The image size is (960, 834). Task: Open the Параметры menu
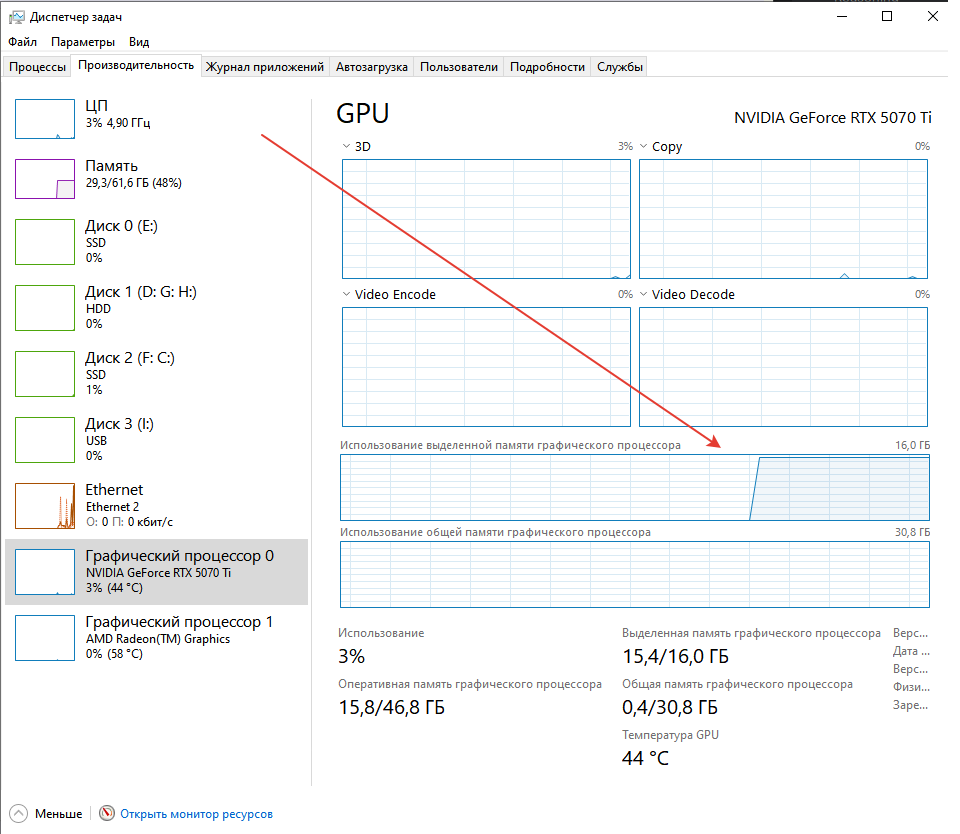click(x=83, y=42)
